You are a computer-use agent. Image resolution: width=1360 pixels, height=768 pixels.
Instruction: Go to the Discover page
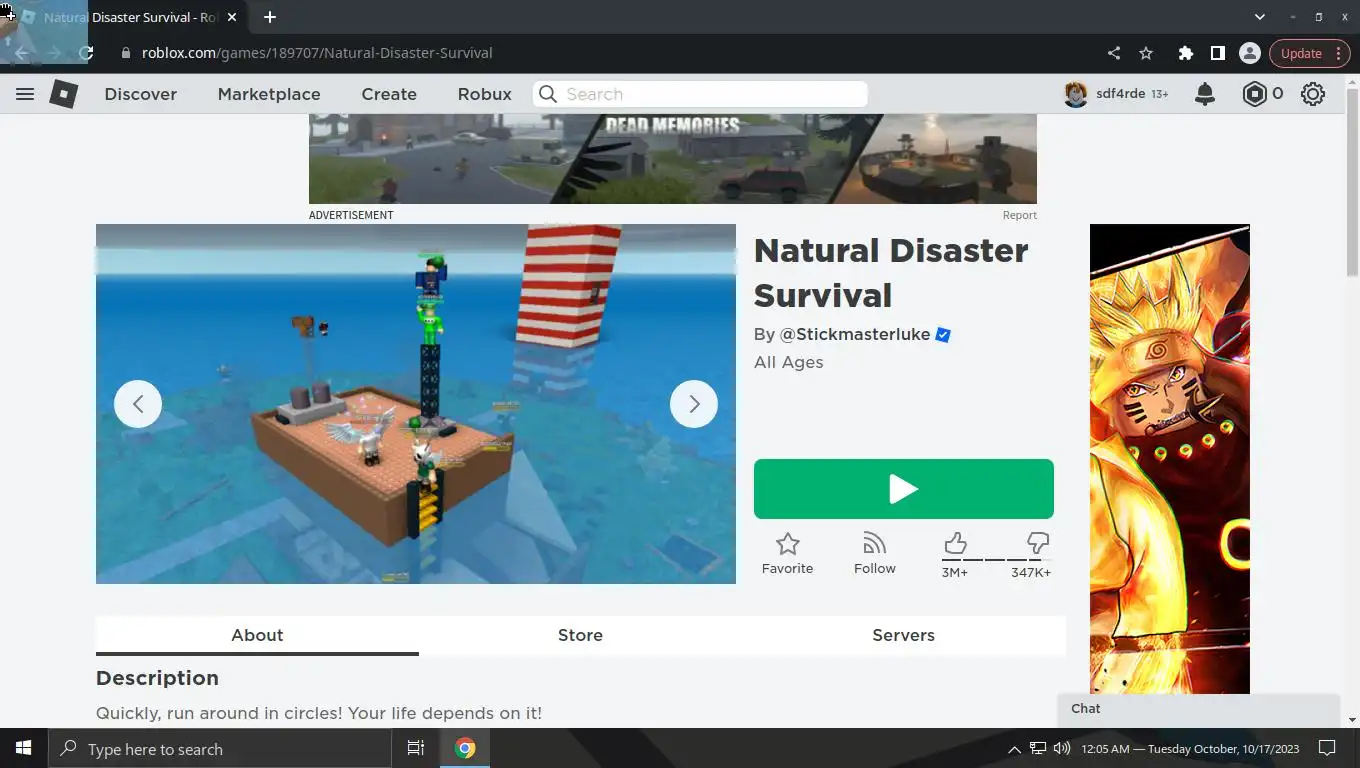(x=141, y=94)
